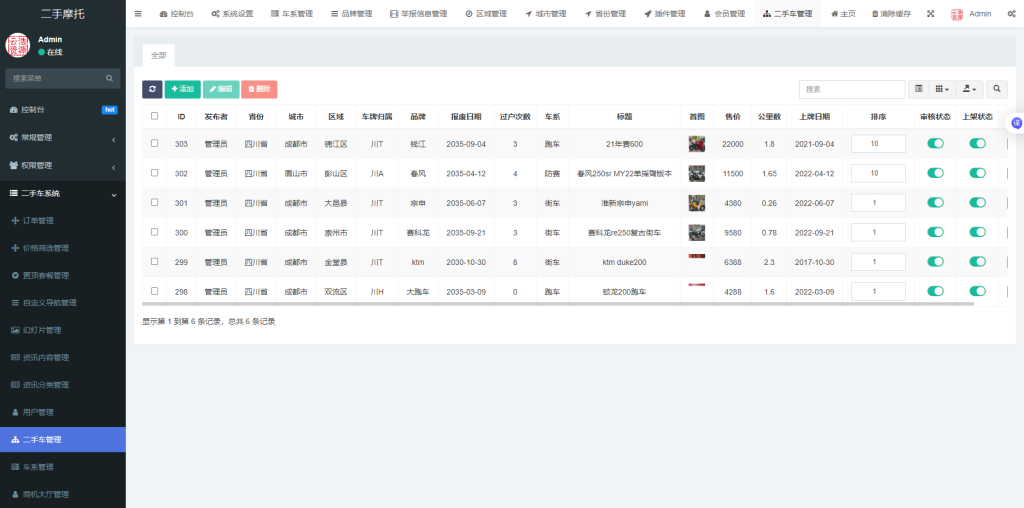Click the refresh table button
Screen dimensions: 1024x508
[152, 89]
